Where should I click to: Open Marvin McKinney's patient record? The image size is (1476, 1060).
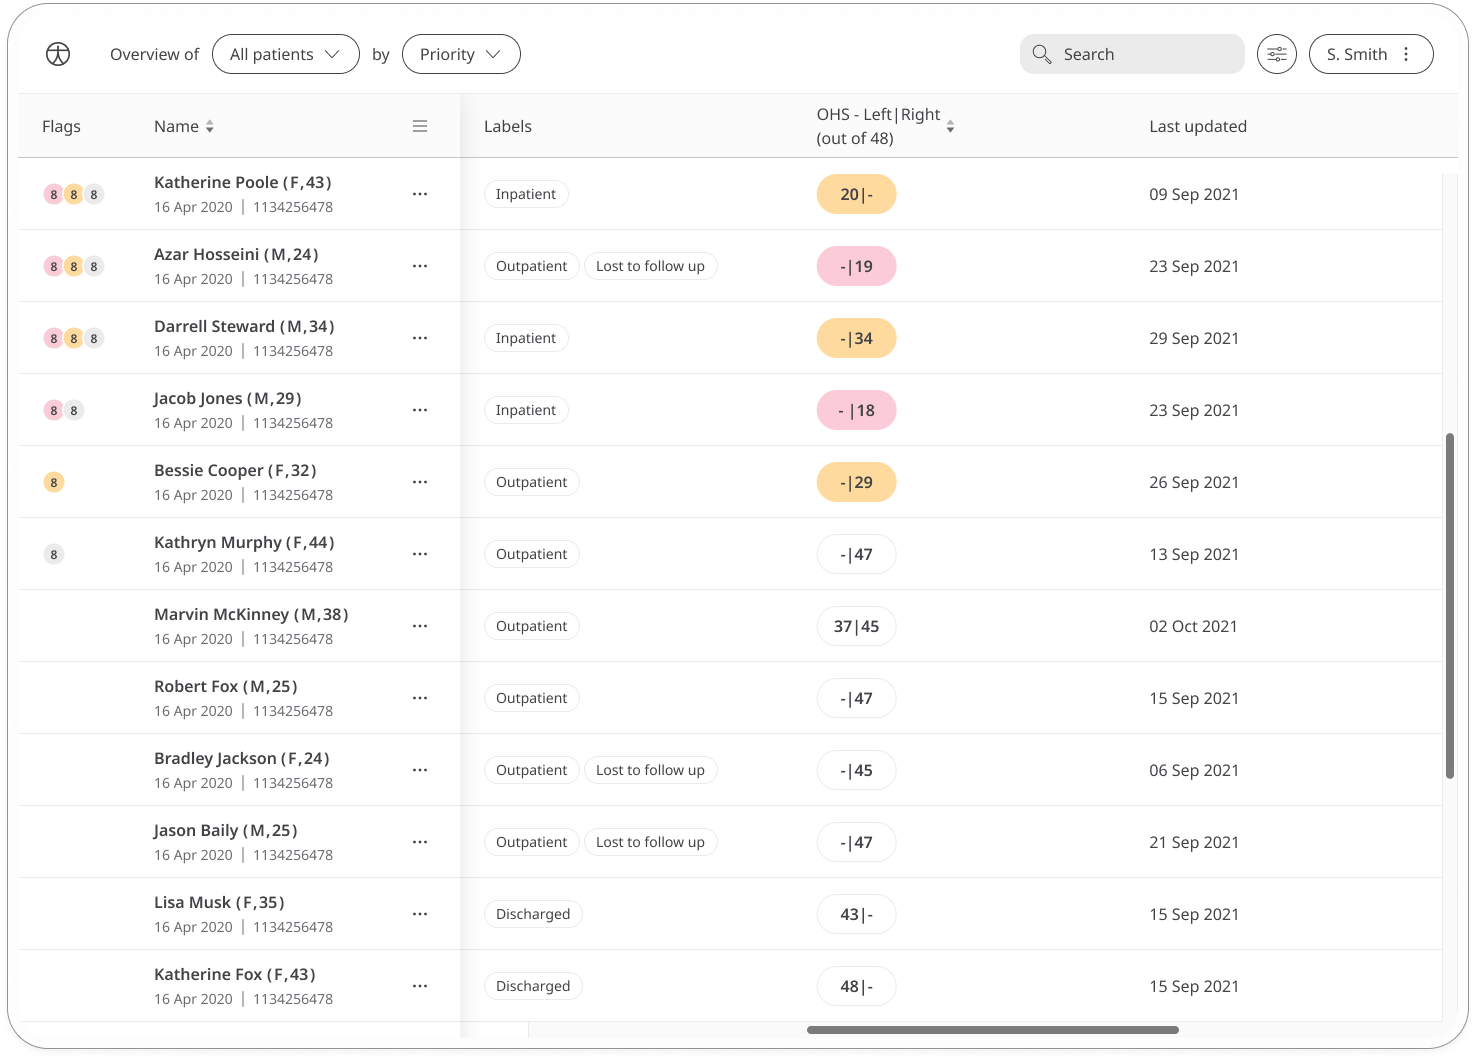click(251, 614)
